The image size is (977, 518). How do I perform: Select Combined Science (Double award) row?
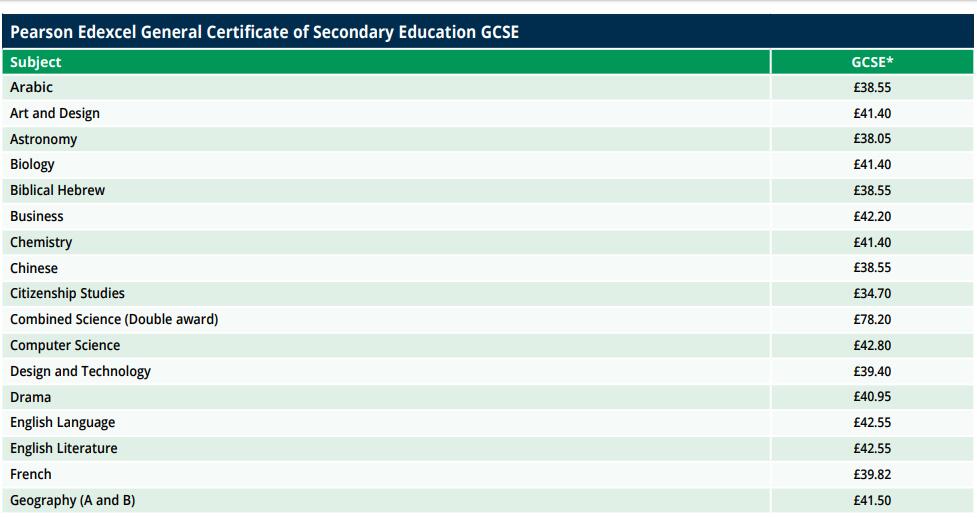click(488, 319)
